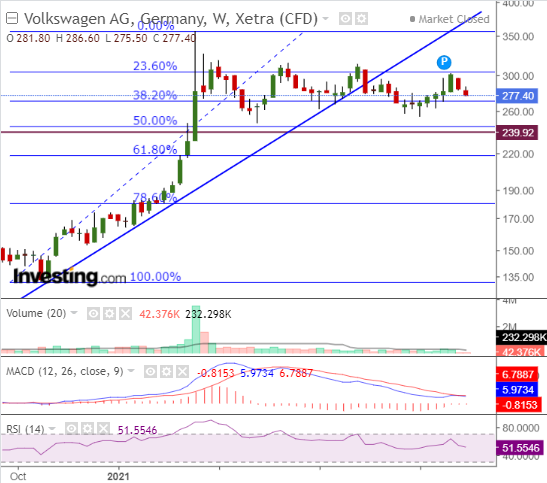Click the 190.00 price axis label
Viewport: 547px width, 483px height.
coord(518,191)
